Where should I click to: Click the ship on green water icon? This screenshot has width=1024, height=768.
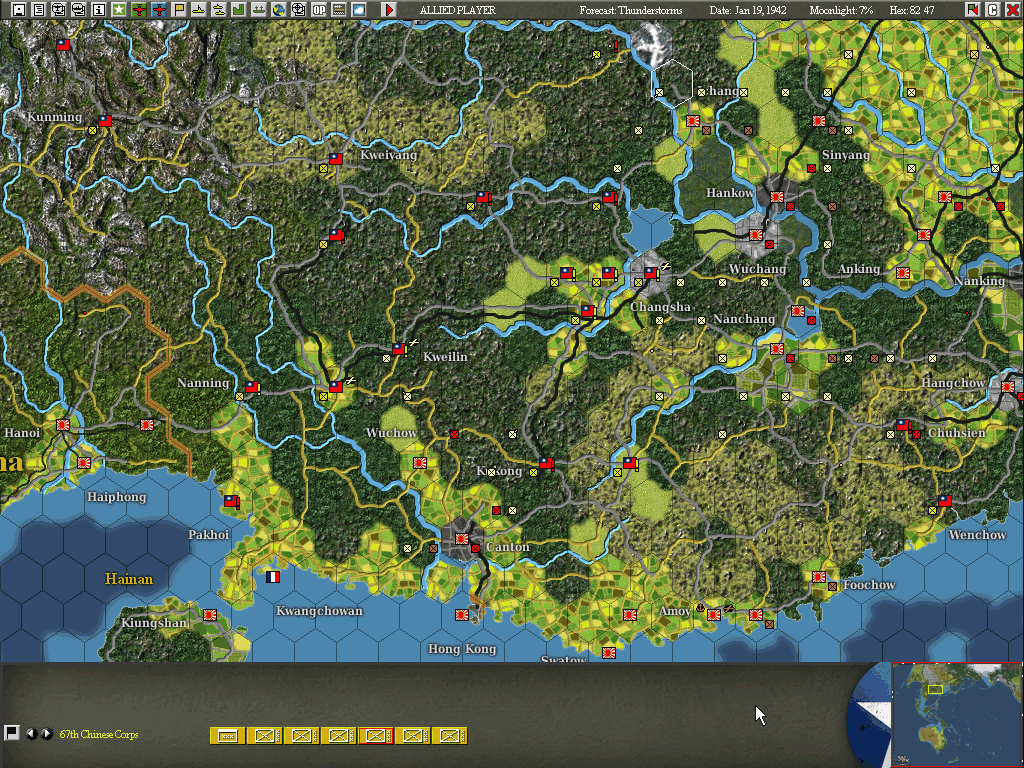click(x=259, y=10)
